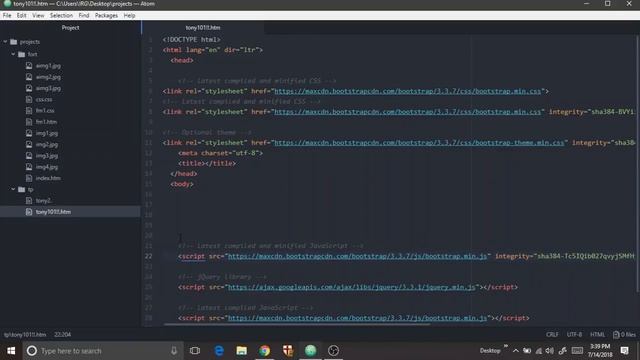The image size is (640, 360).
Task: Click the Cortana microphone icon
Action: point(174,351)
